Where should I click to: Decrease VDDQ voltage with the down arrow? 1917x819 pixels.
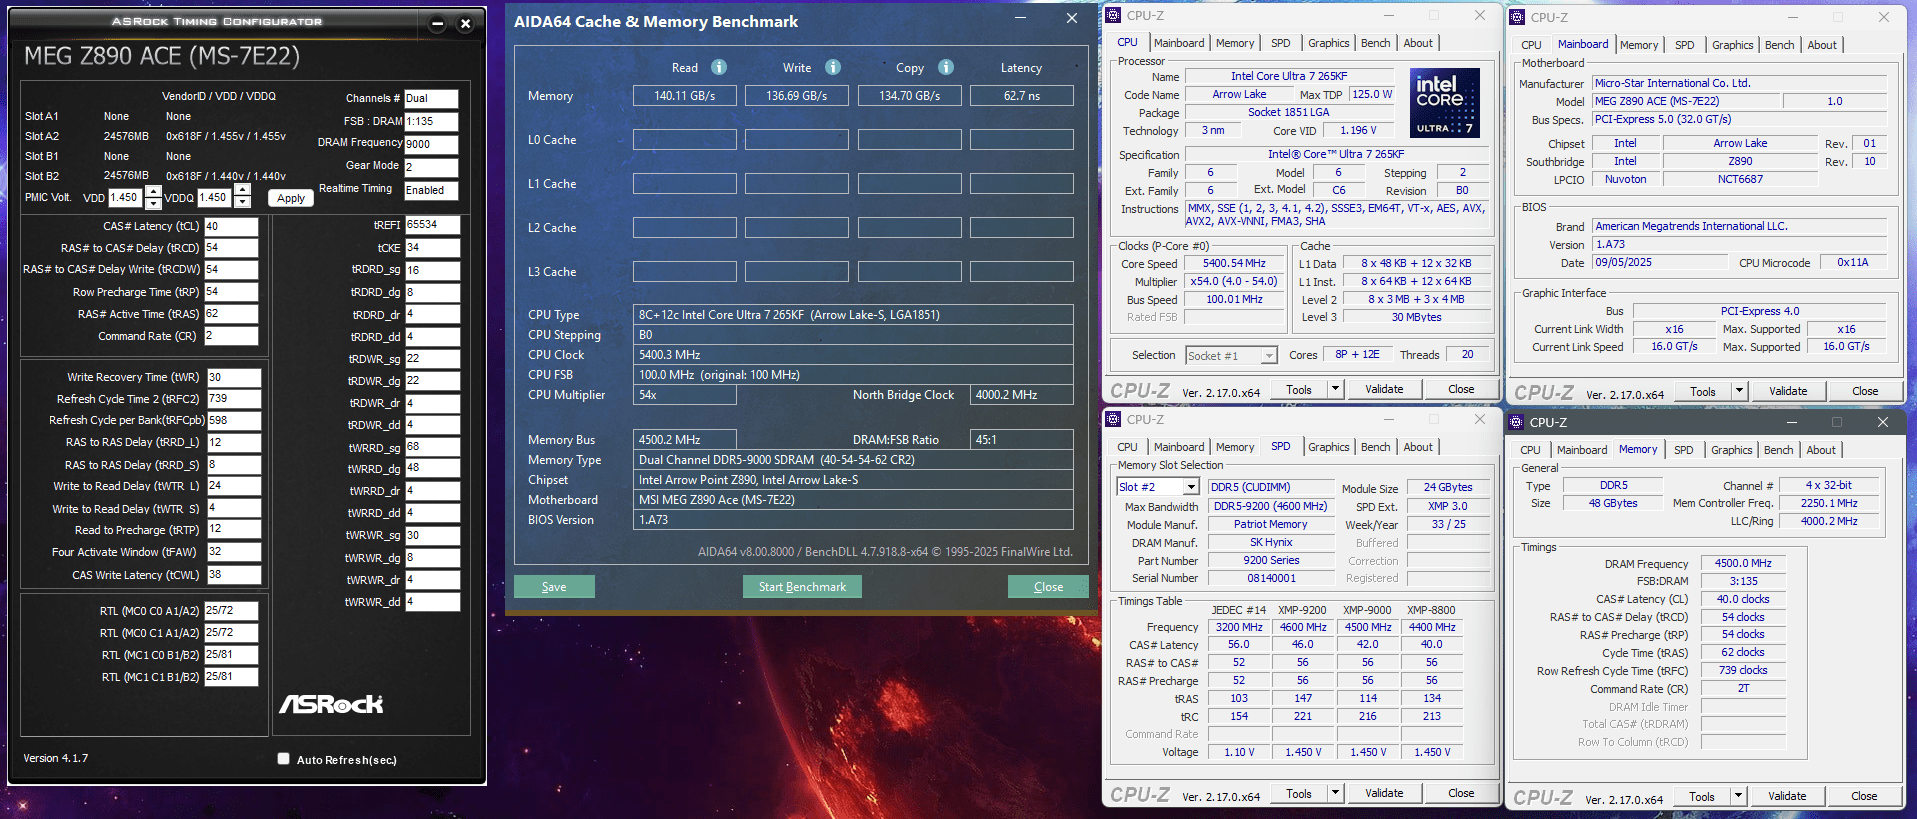(x=243, y=203)
